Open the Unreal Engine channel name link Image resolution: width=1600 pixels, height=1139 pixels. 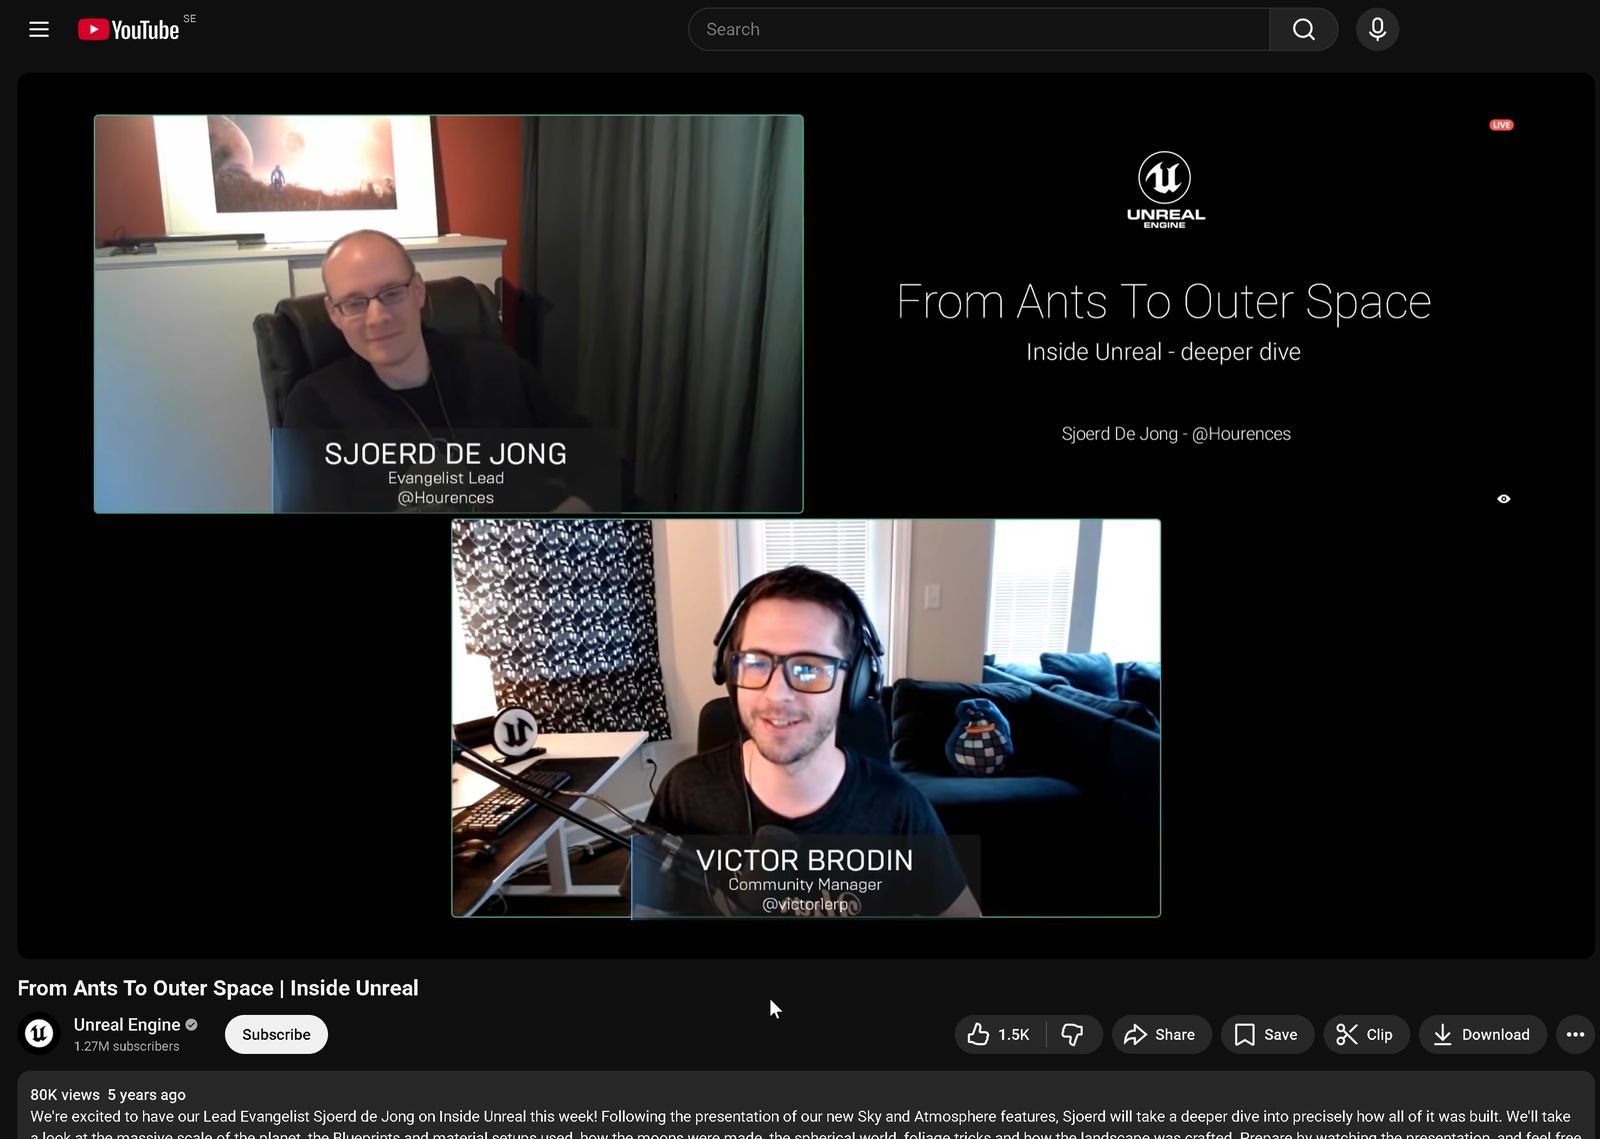pos(127,1024)
